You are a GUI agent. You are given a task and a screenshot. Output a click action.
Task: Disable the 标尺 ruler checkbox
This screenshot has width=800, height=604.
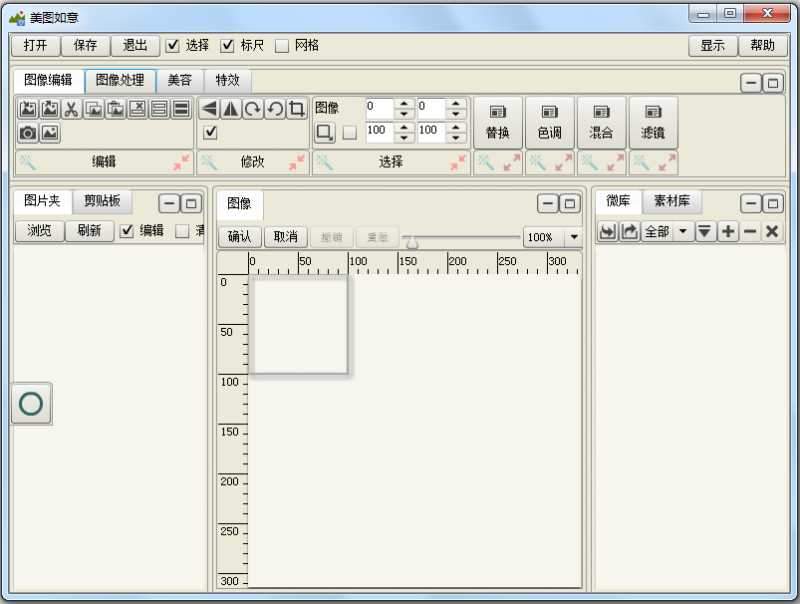click(x=227, y=45)
